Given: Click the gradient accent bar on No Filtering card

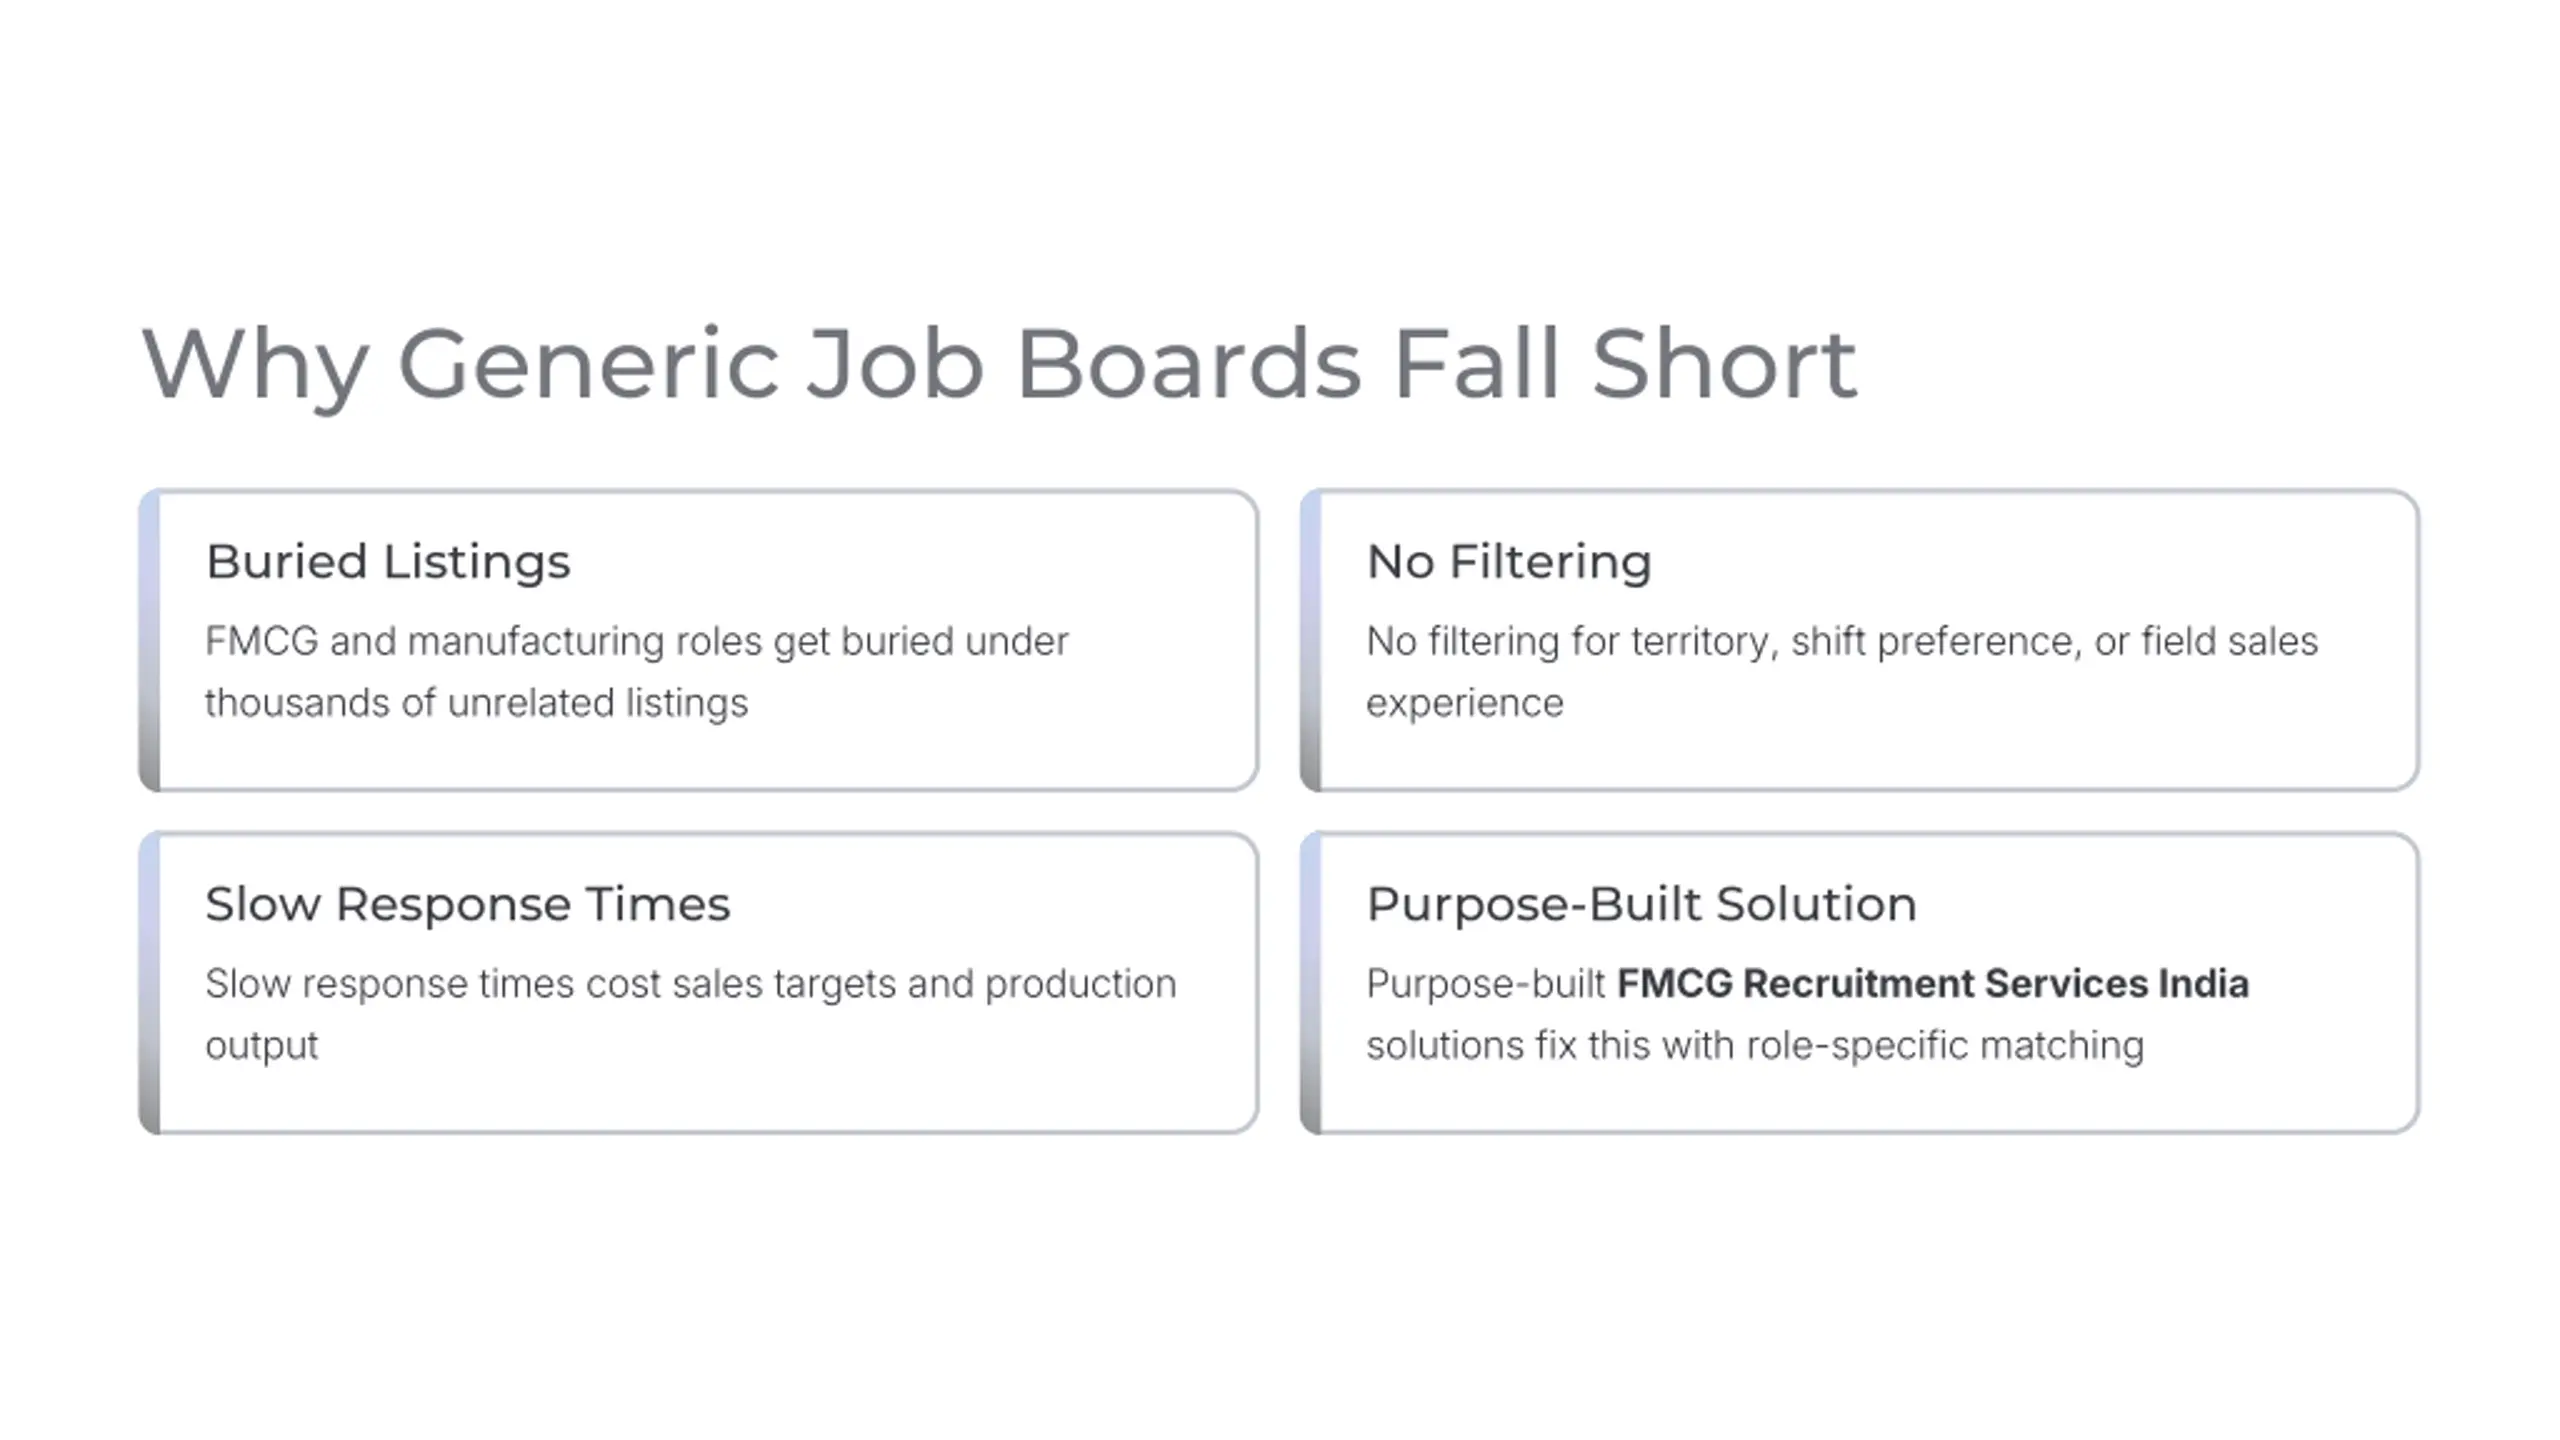Looking at the screenshot, I should click(1310, 641).
